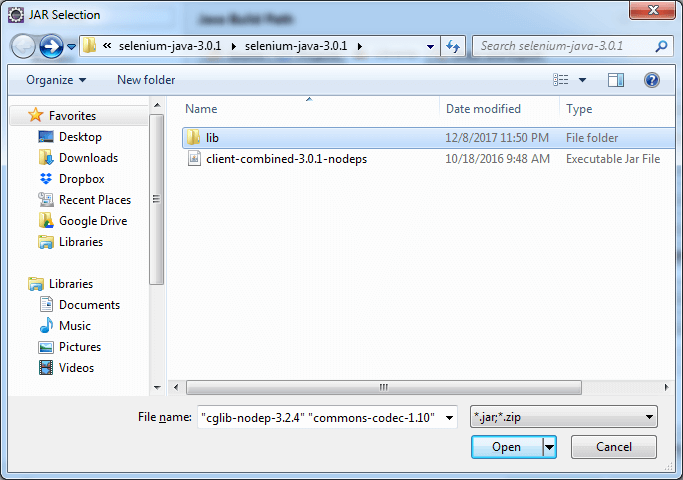Click the jar file icon for client-combined

coord(194,159)
